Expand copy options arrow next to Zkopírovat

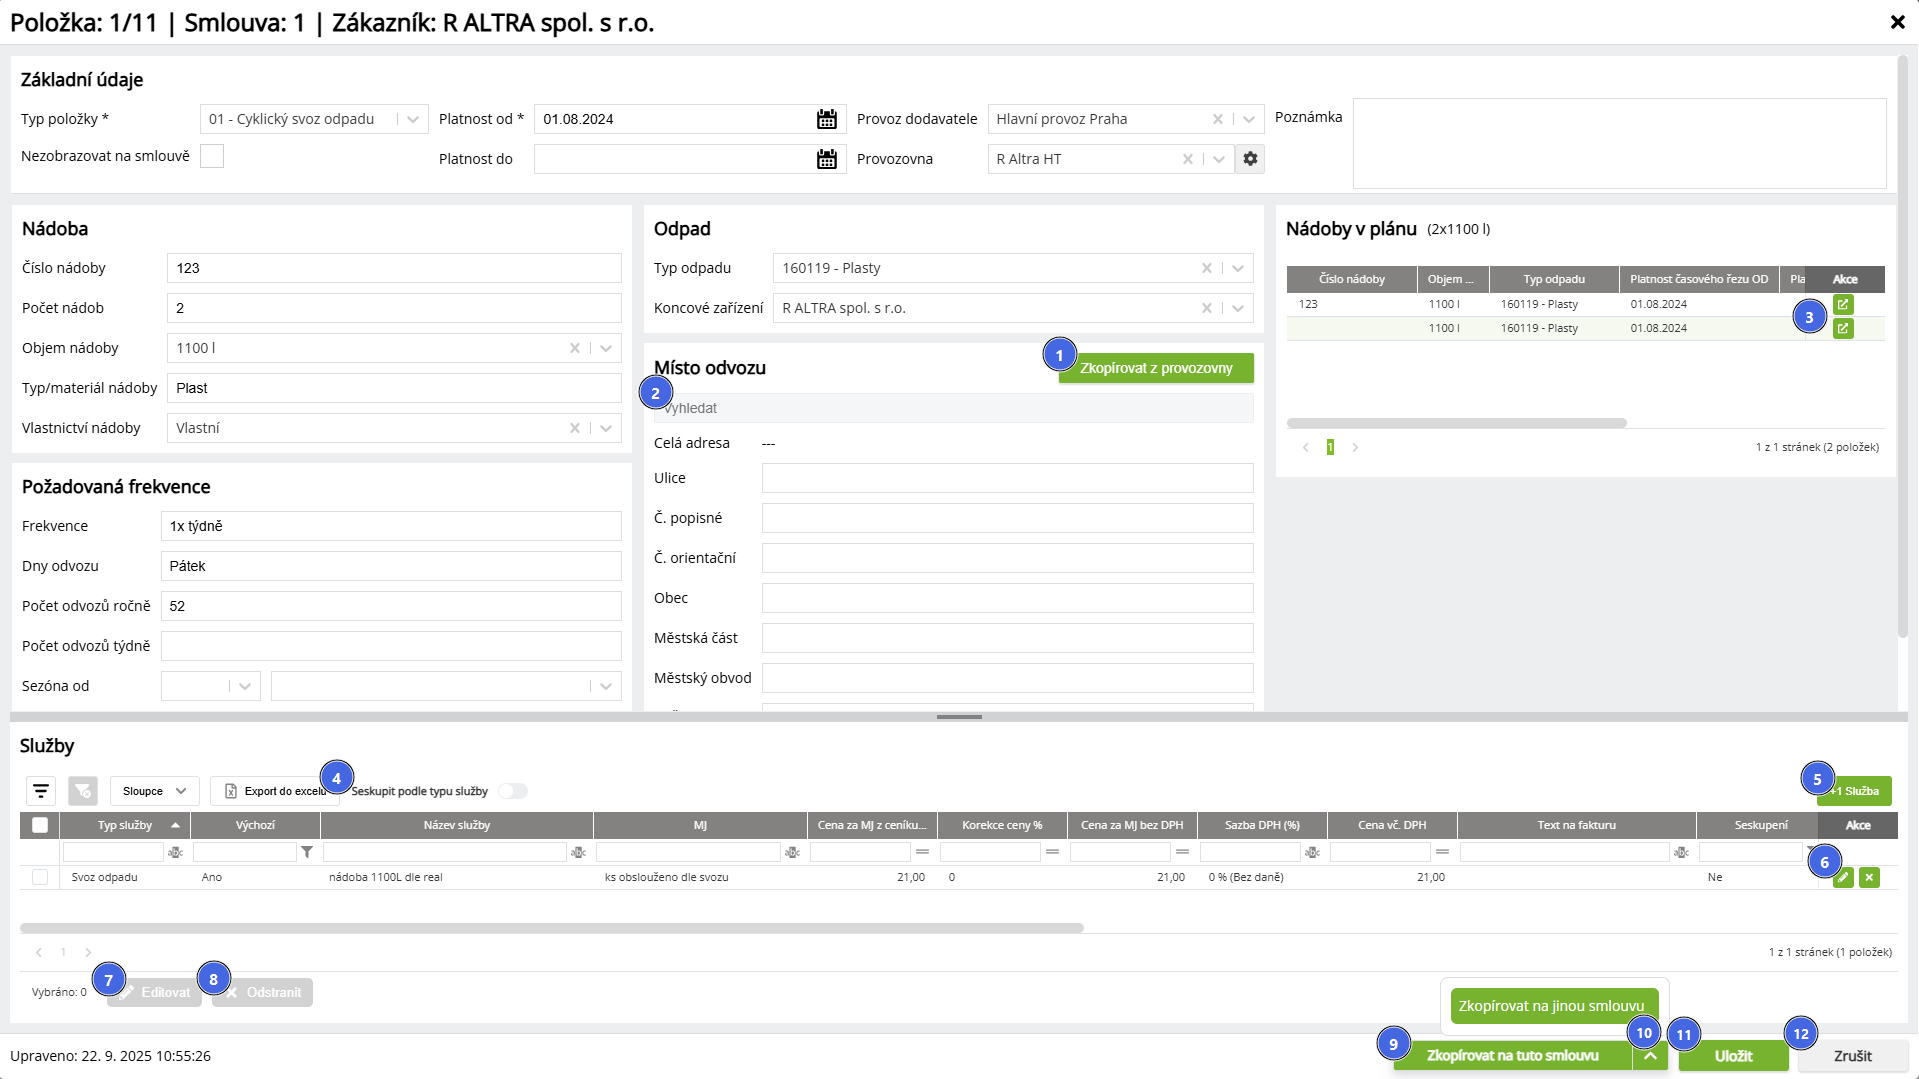pyautogui.click(x=1650, y=1056)
